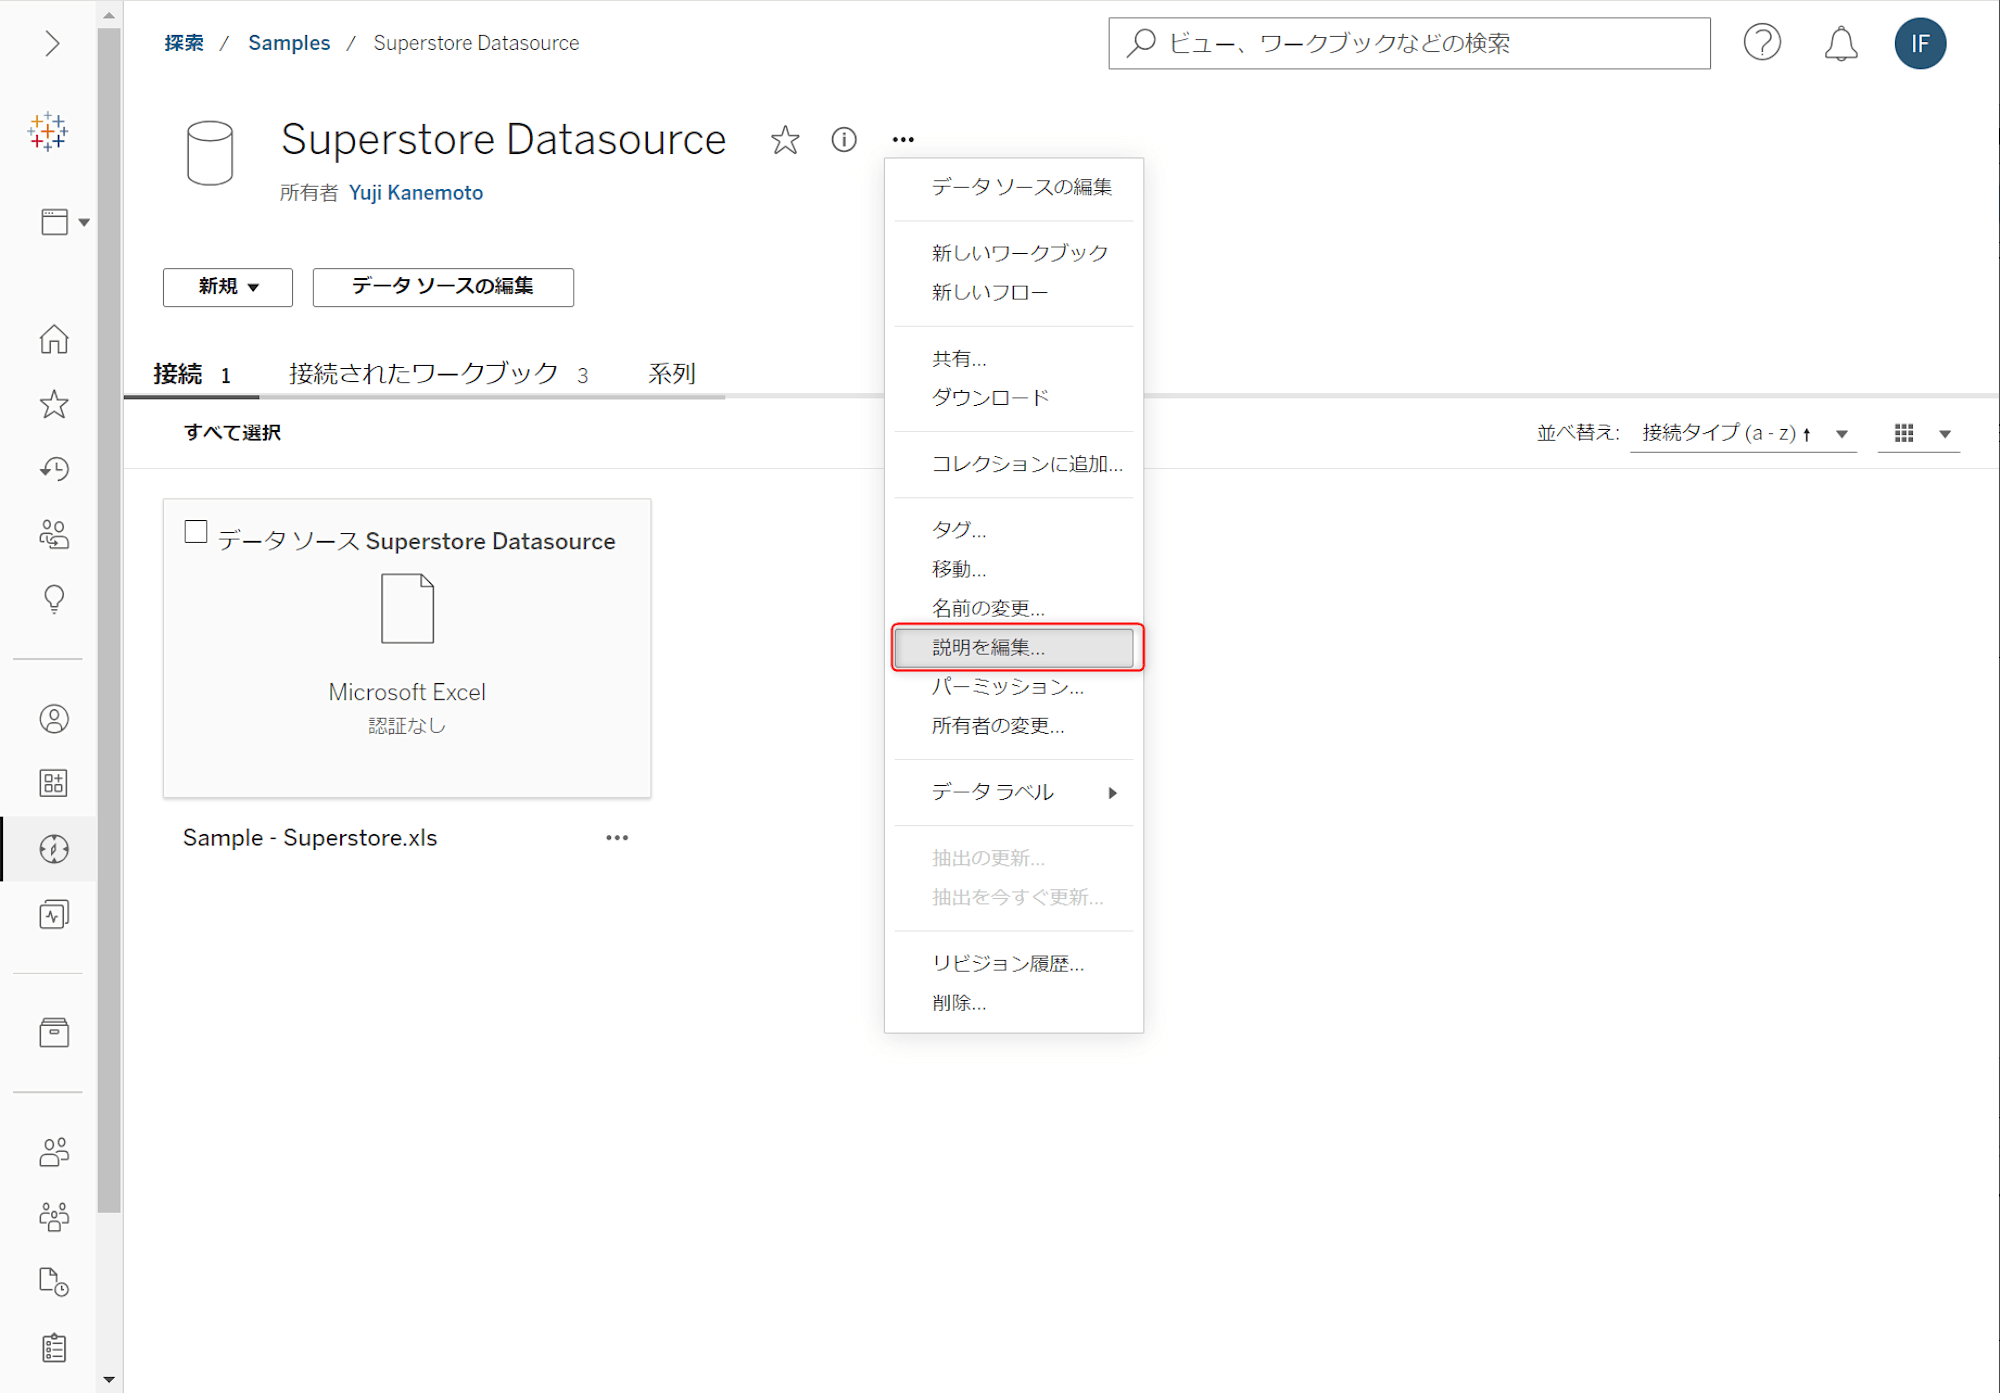
Task: Open the pulse metrics sidebar icon
Action: click(x=54, y=914)
